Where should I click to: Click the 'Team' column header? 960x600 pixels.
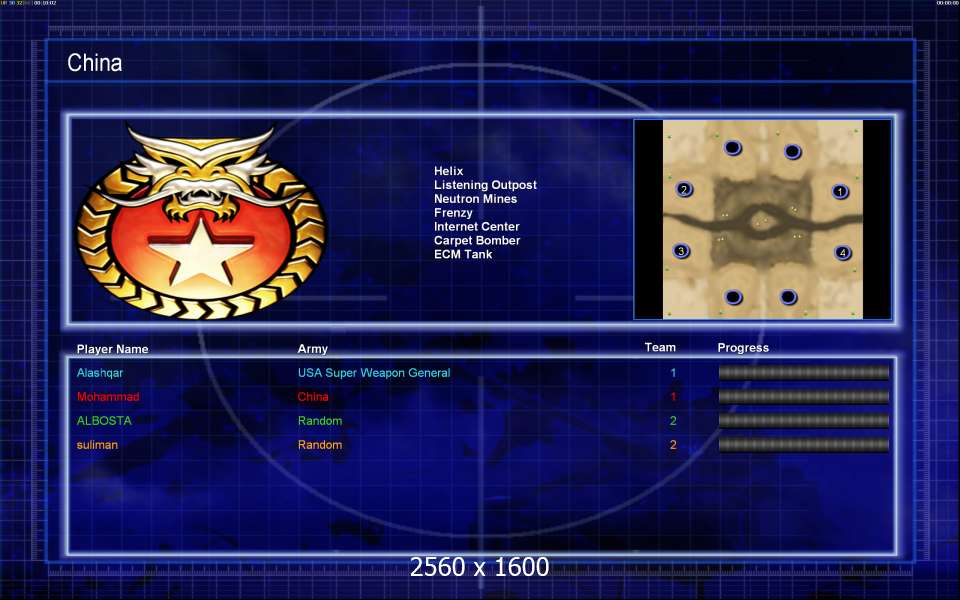point(660,347)
